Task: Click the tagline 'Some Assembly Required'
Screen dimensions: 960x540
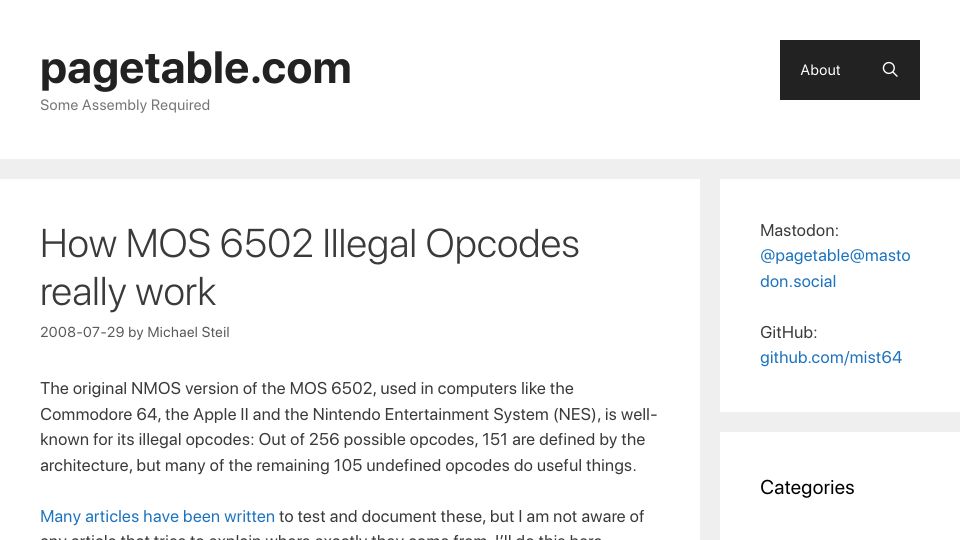Action: [125, 105]
